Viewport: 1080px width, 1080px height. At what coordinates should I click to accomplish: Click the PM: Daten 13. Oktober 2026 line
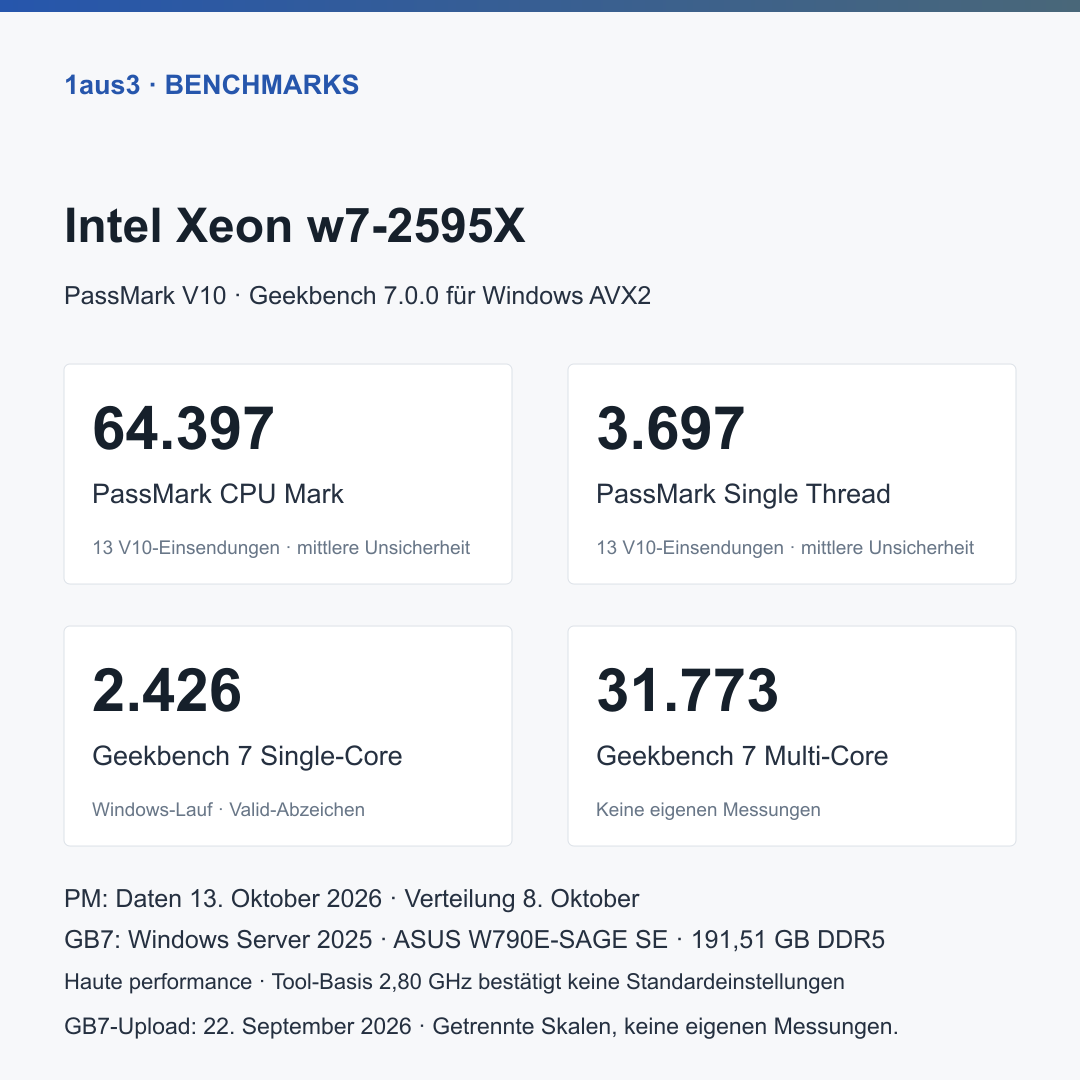pos(351,899)
